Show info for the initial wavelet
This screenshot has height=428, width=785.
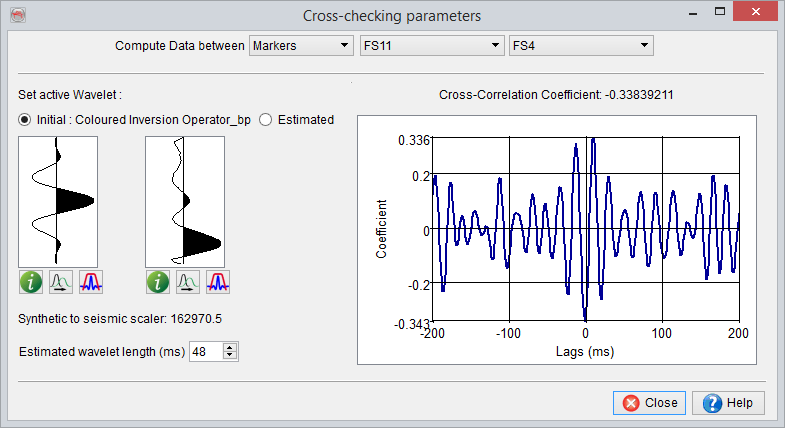[31, 283]
